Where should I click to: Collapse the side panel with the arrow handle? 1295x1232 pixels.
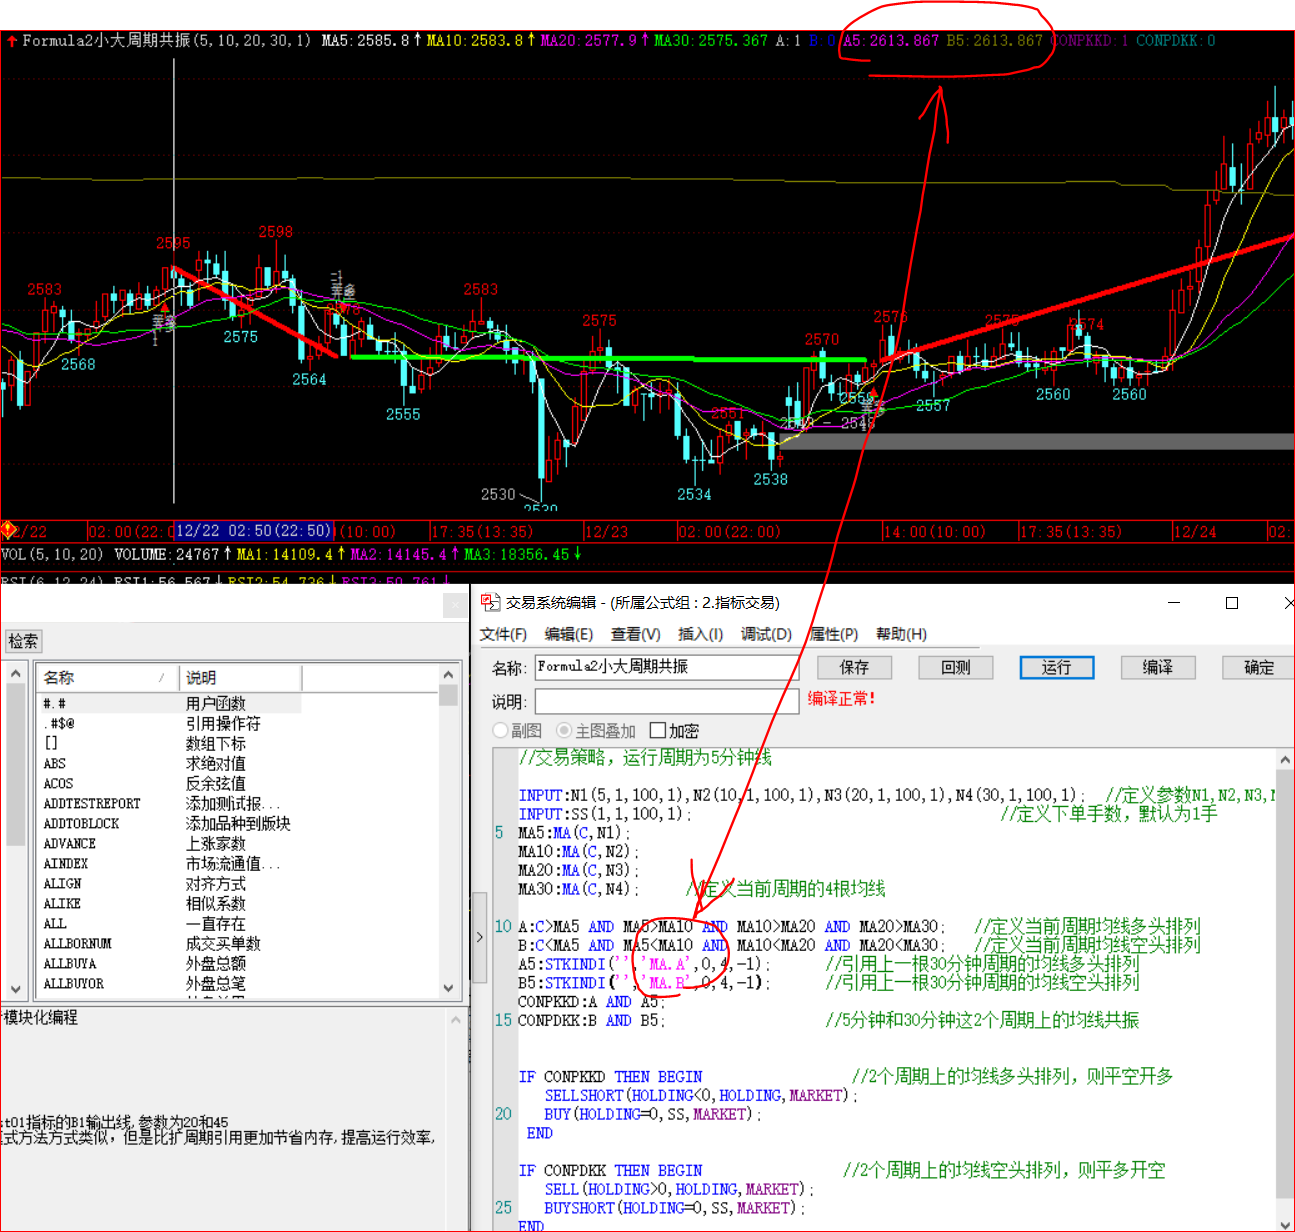click(x=479, y=937)
